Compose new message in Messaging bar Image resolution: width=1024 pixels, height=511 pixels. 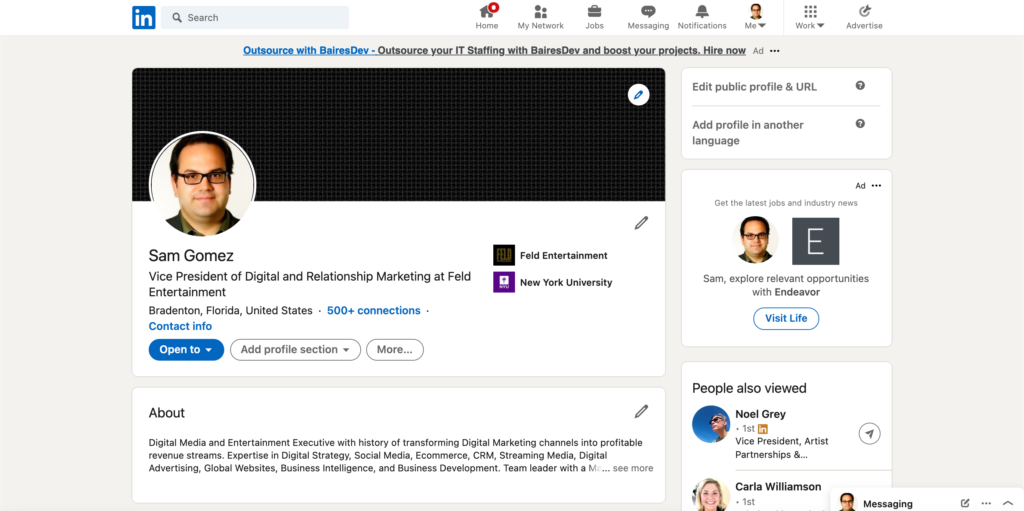point(965,503)
